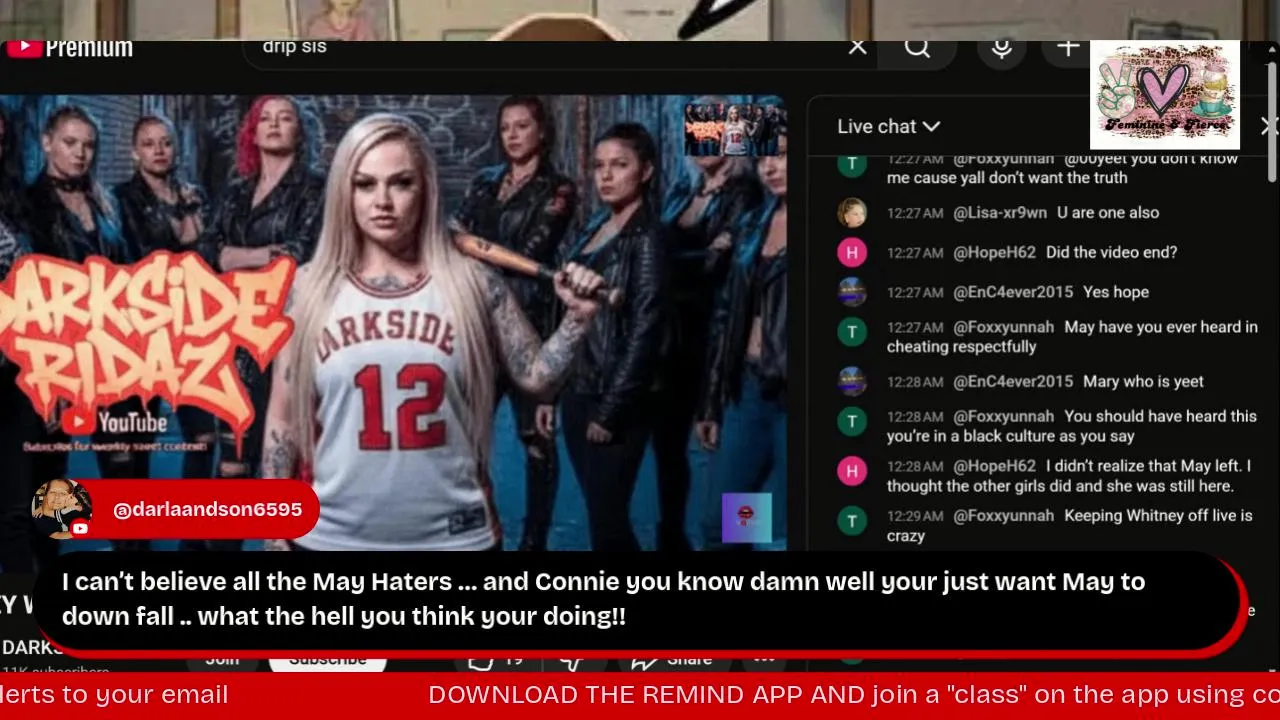This screenshot has height=720, width=1280.
Task: Open the Create plus icon
Action: (x=1067, y=47)
